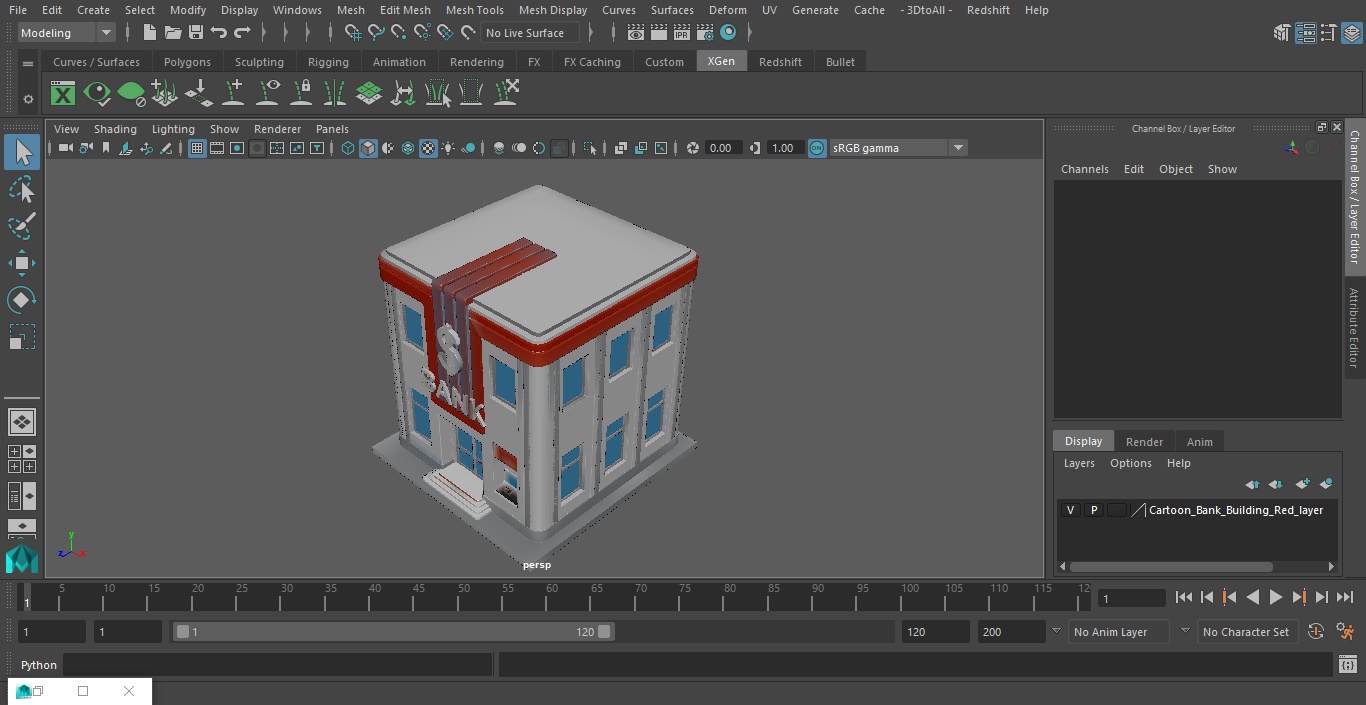1366x705 pixels.
Task: Open the Auto keyframe toggle icon
Action: [x=1316, y=631]
